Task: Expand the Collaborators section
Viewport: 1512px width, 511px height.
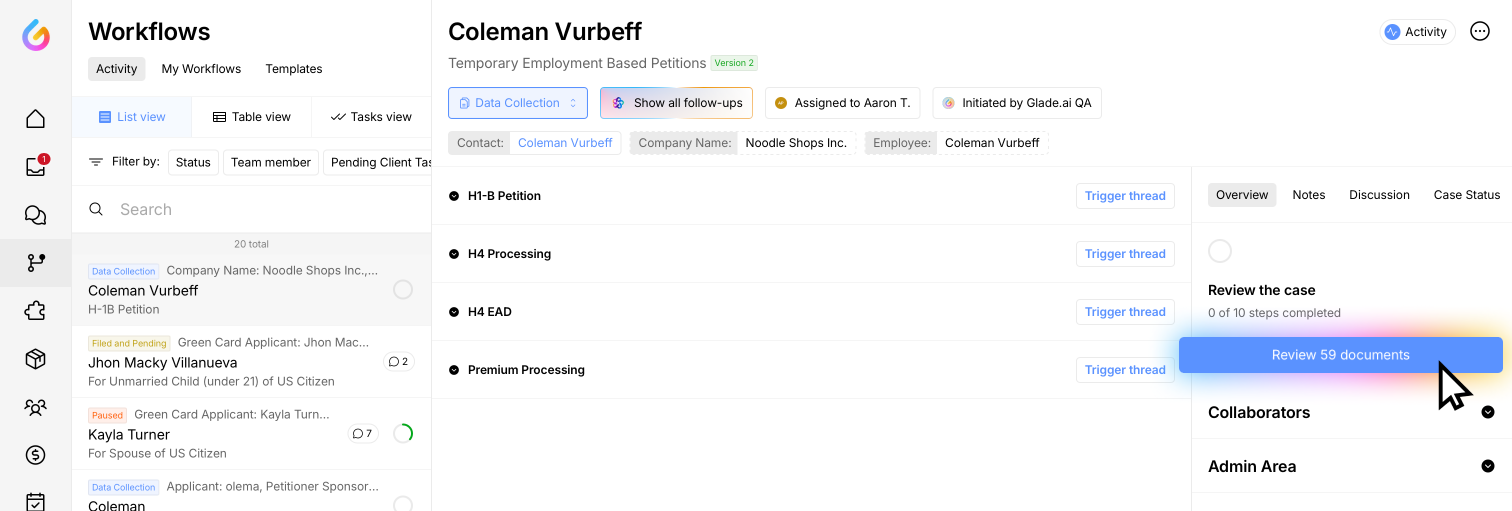Action: (x=1487, y=412)
